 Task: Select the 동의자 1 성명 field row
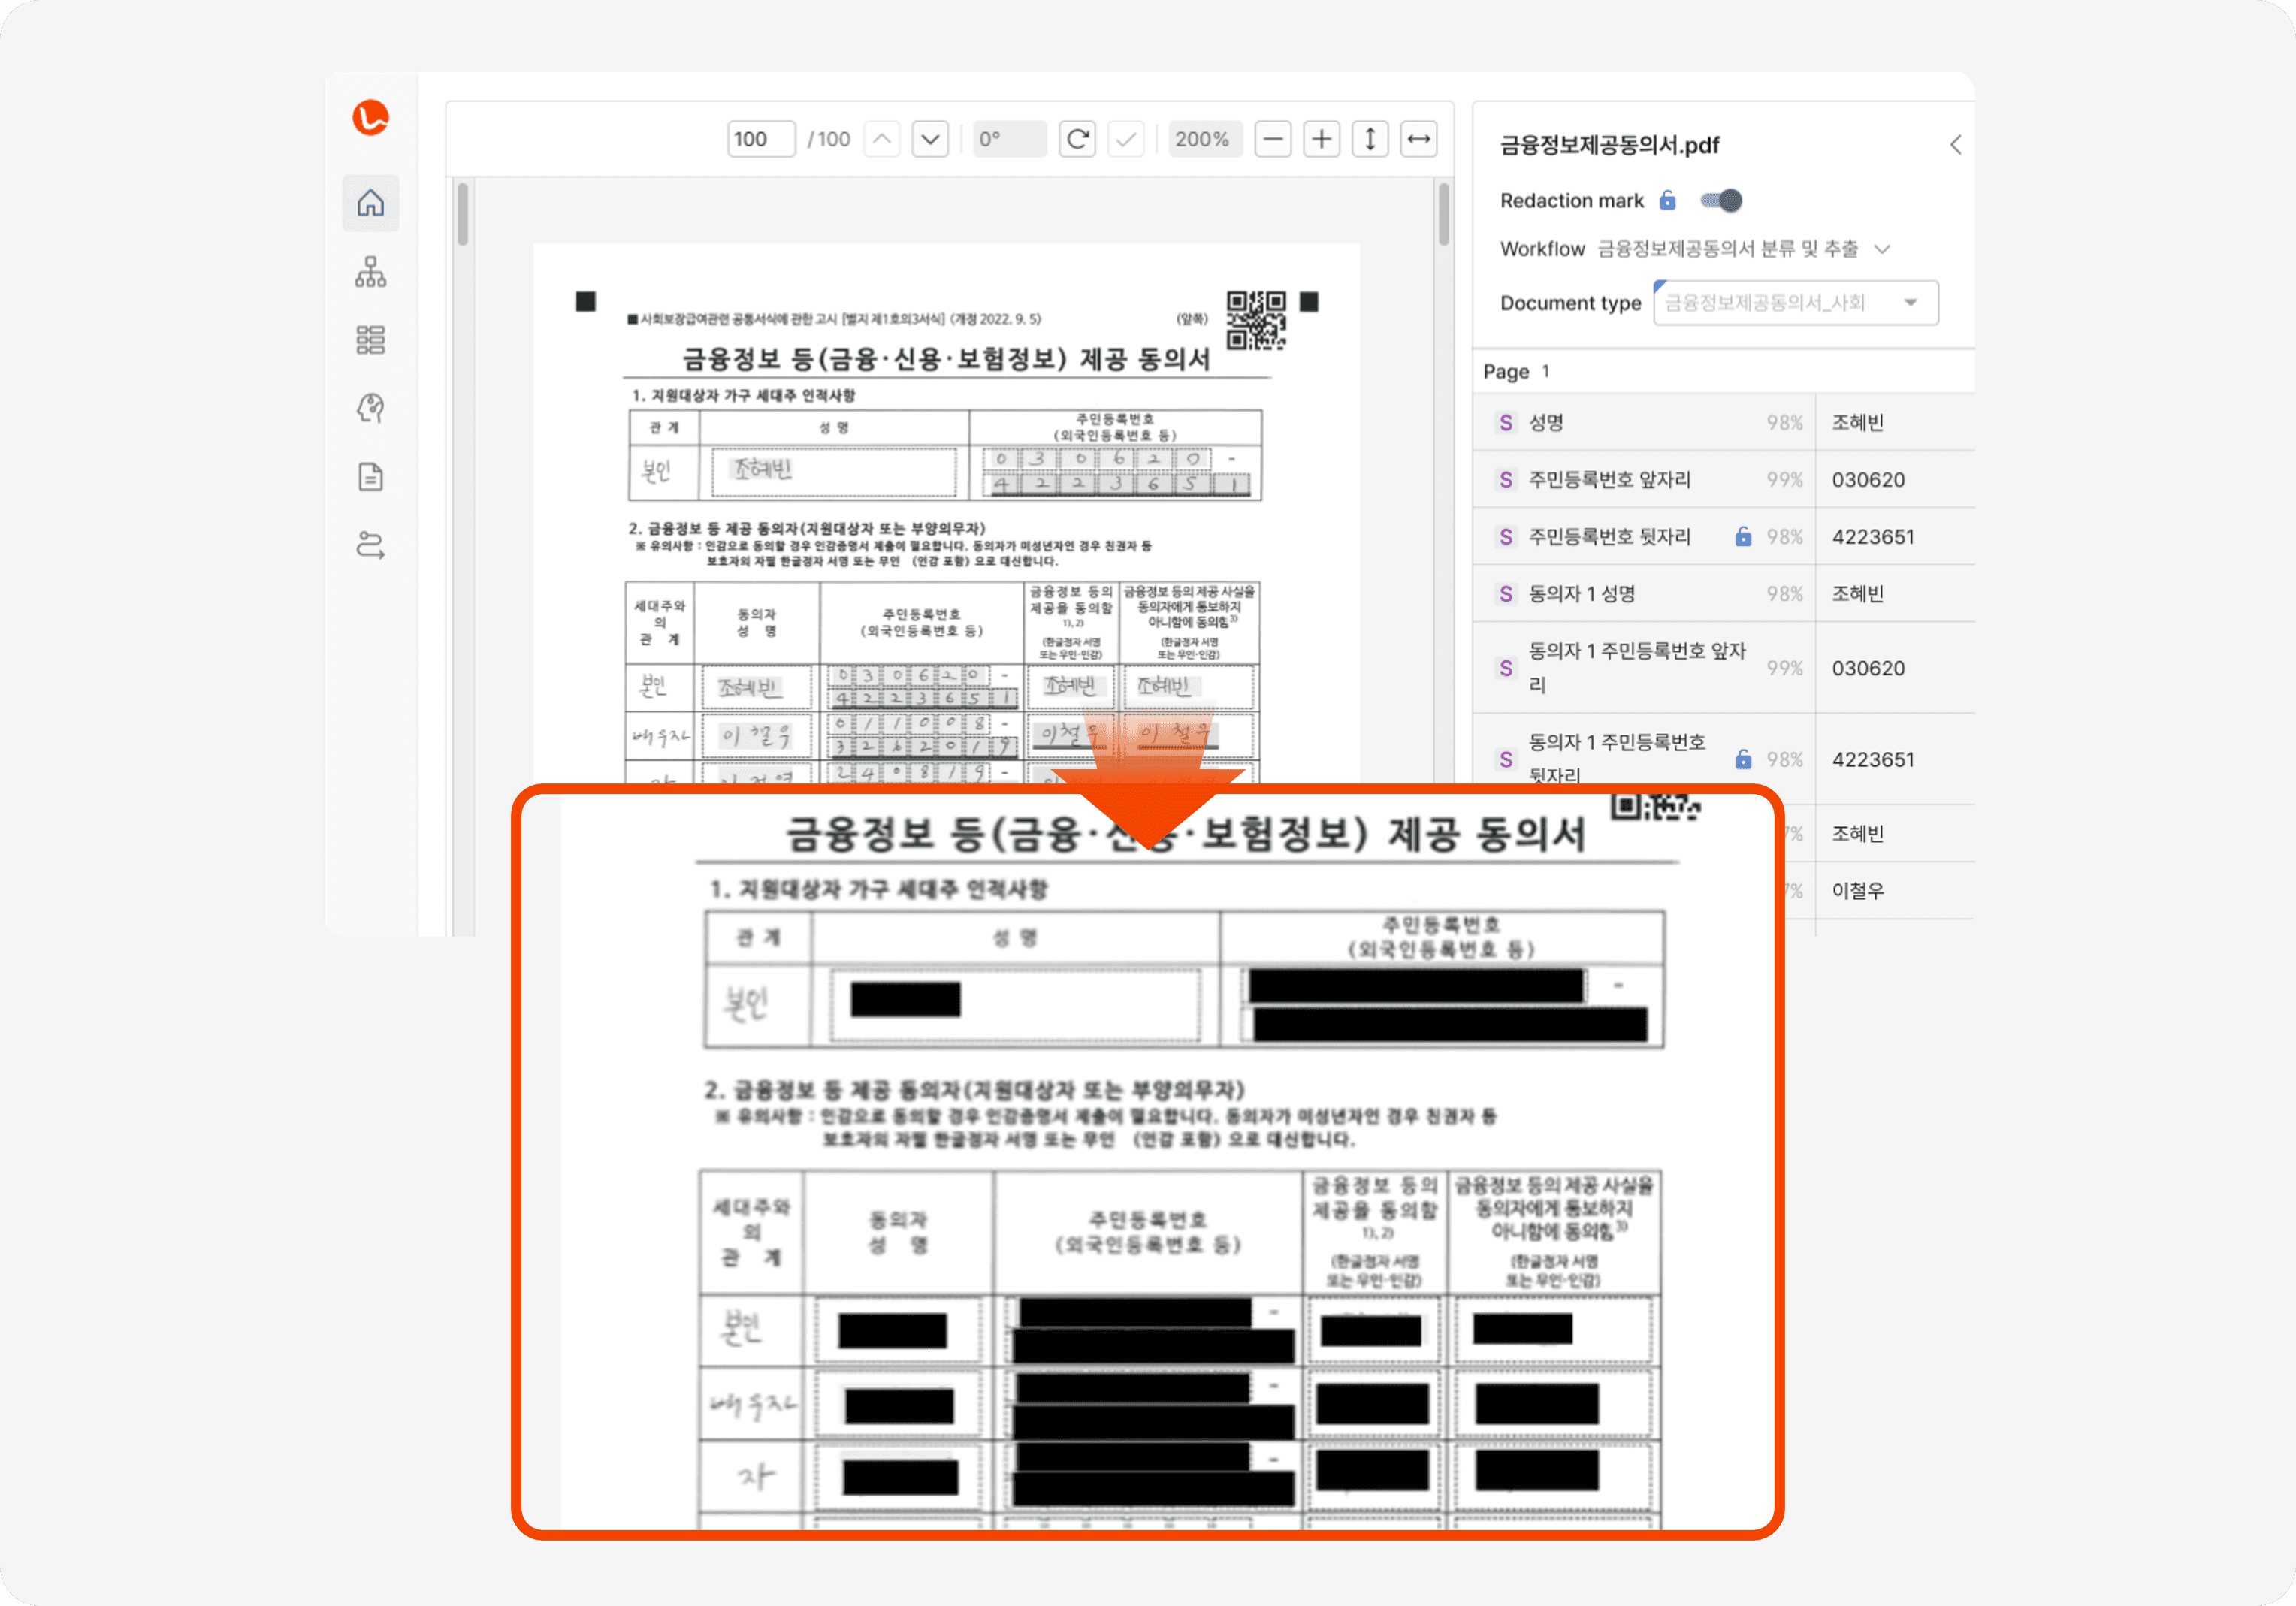pyautogui.click(x=1723, y=593)
